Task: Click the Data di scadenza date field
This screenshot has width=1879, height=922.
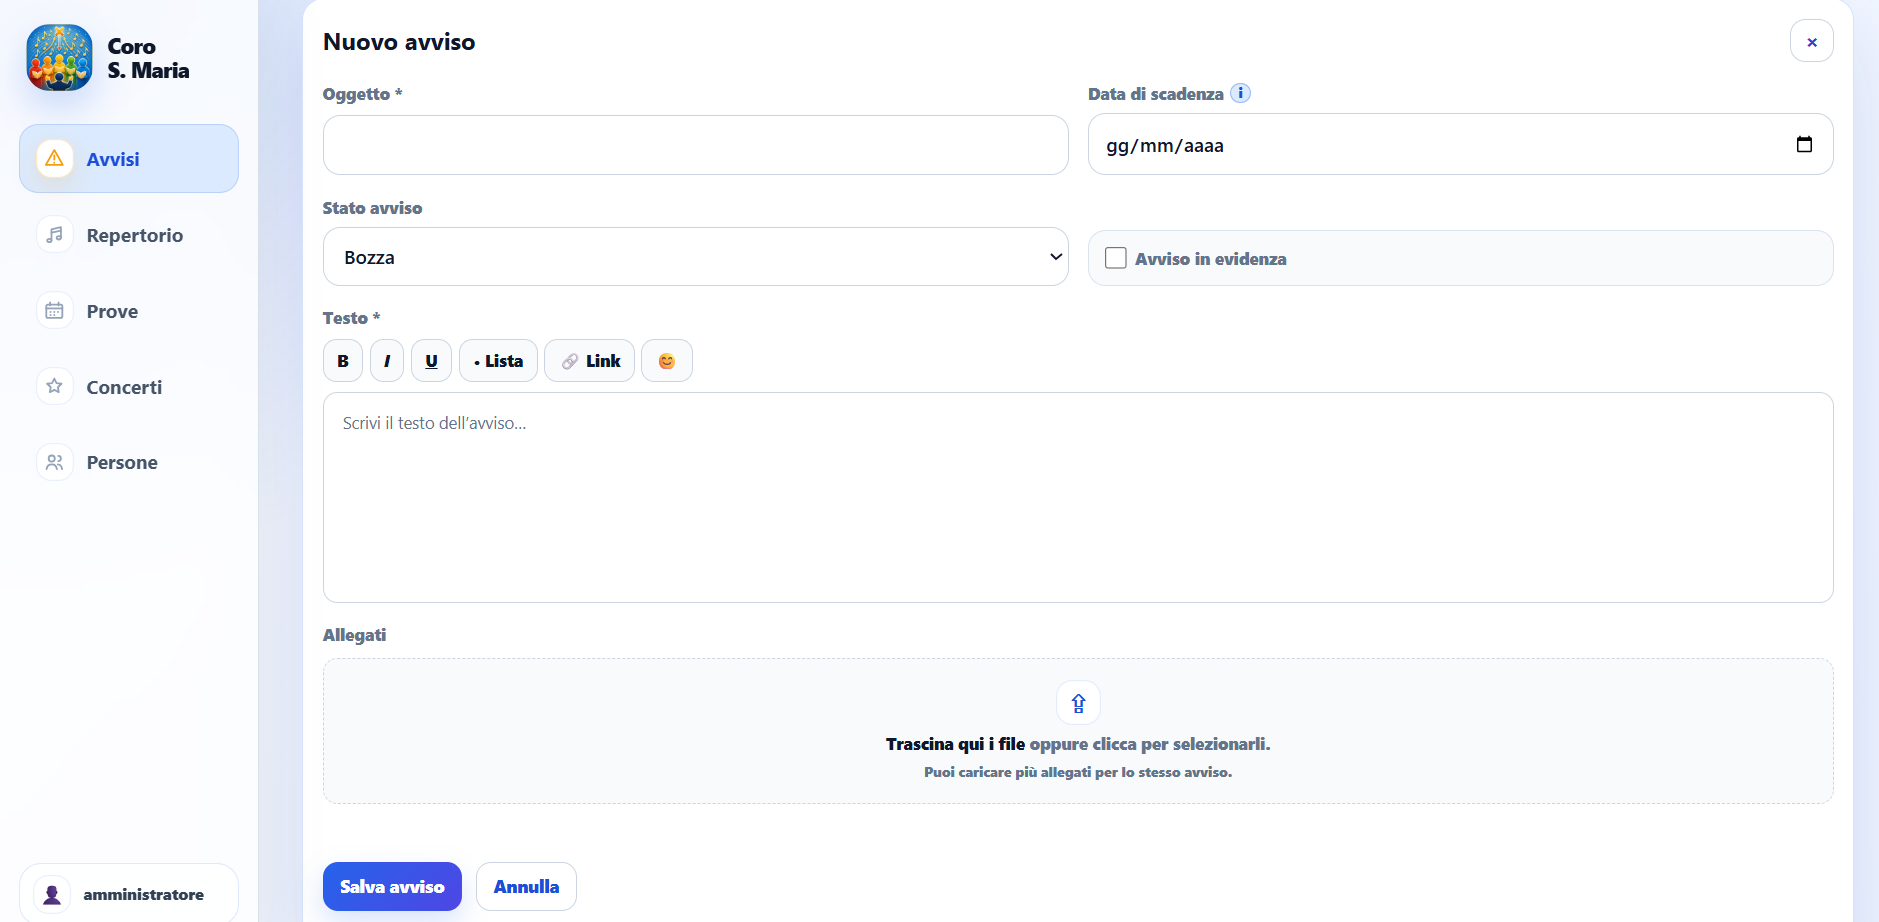Action: (x=1460, y=144)
